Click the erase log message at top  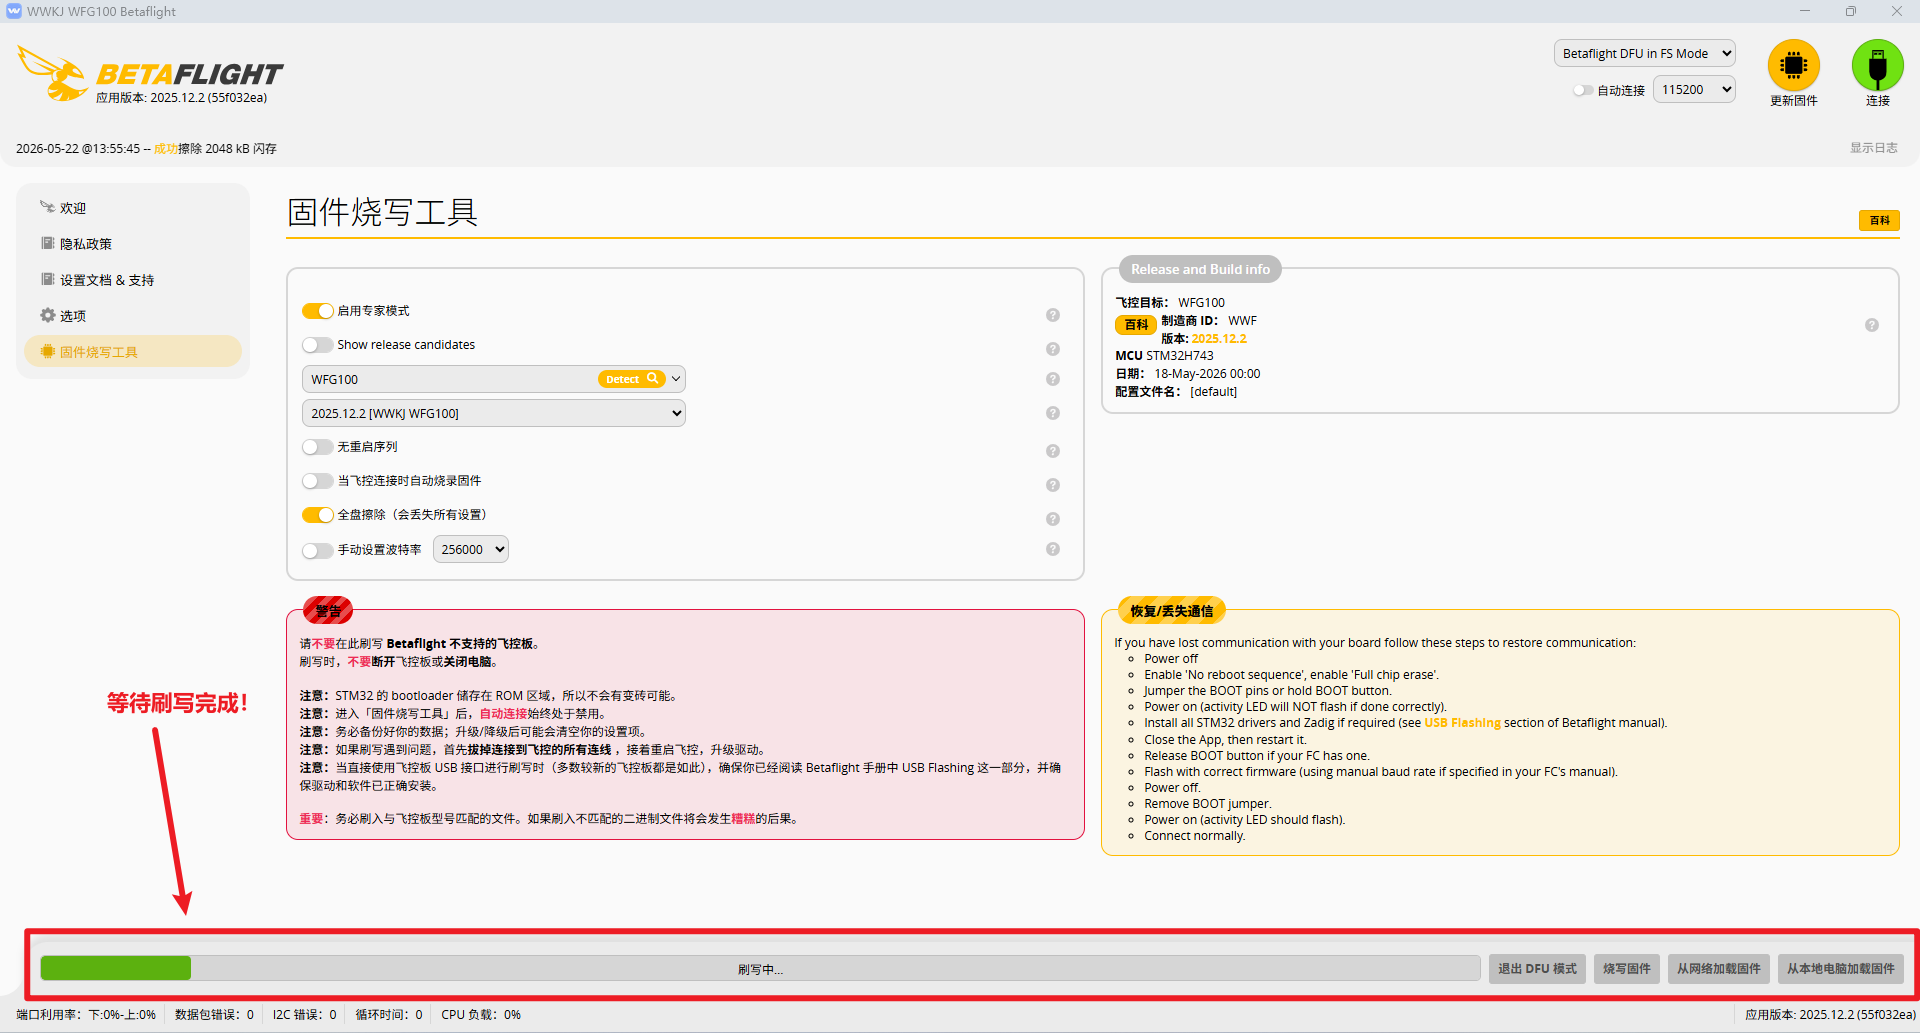pyautogui.click(x=146, y=149)
